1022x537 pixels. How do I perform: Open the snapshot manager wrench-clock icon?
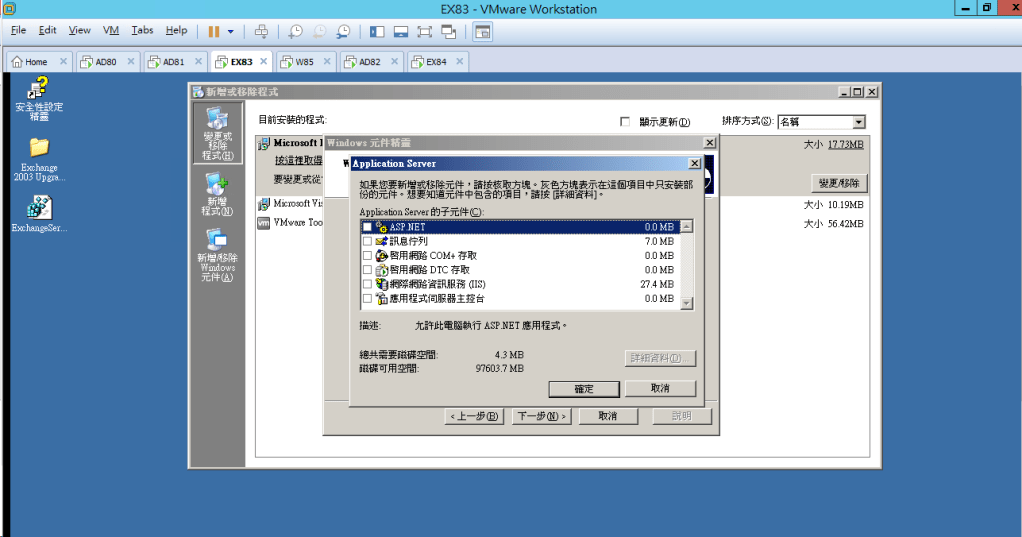(343, 31)
